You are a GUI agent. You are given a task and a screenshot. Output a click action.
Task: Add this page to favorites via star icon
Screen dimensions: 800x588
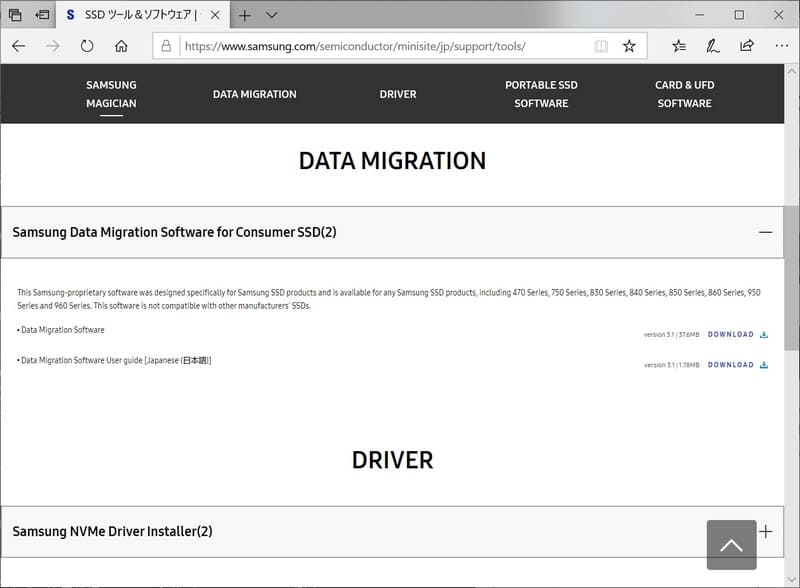[629, 45]
